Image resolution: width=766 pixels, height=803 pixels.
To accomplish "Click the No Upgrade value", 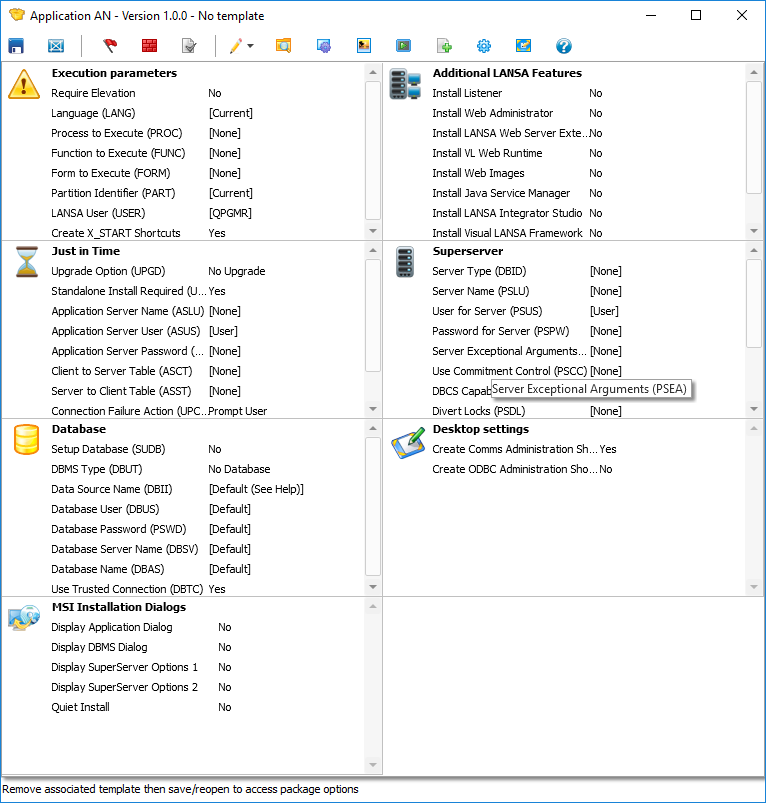I will [237, 271].
